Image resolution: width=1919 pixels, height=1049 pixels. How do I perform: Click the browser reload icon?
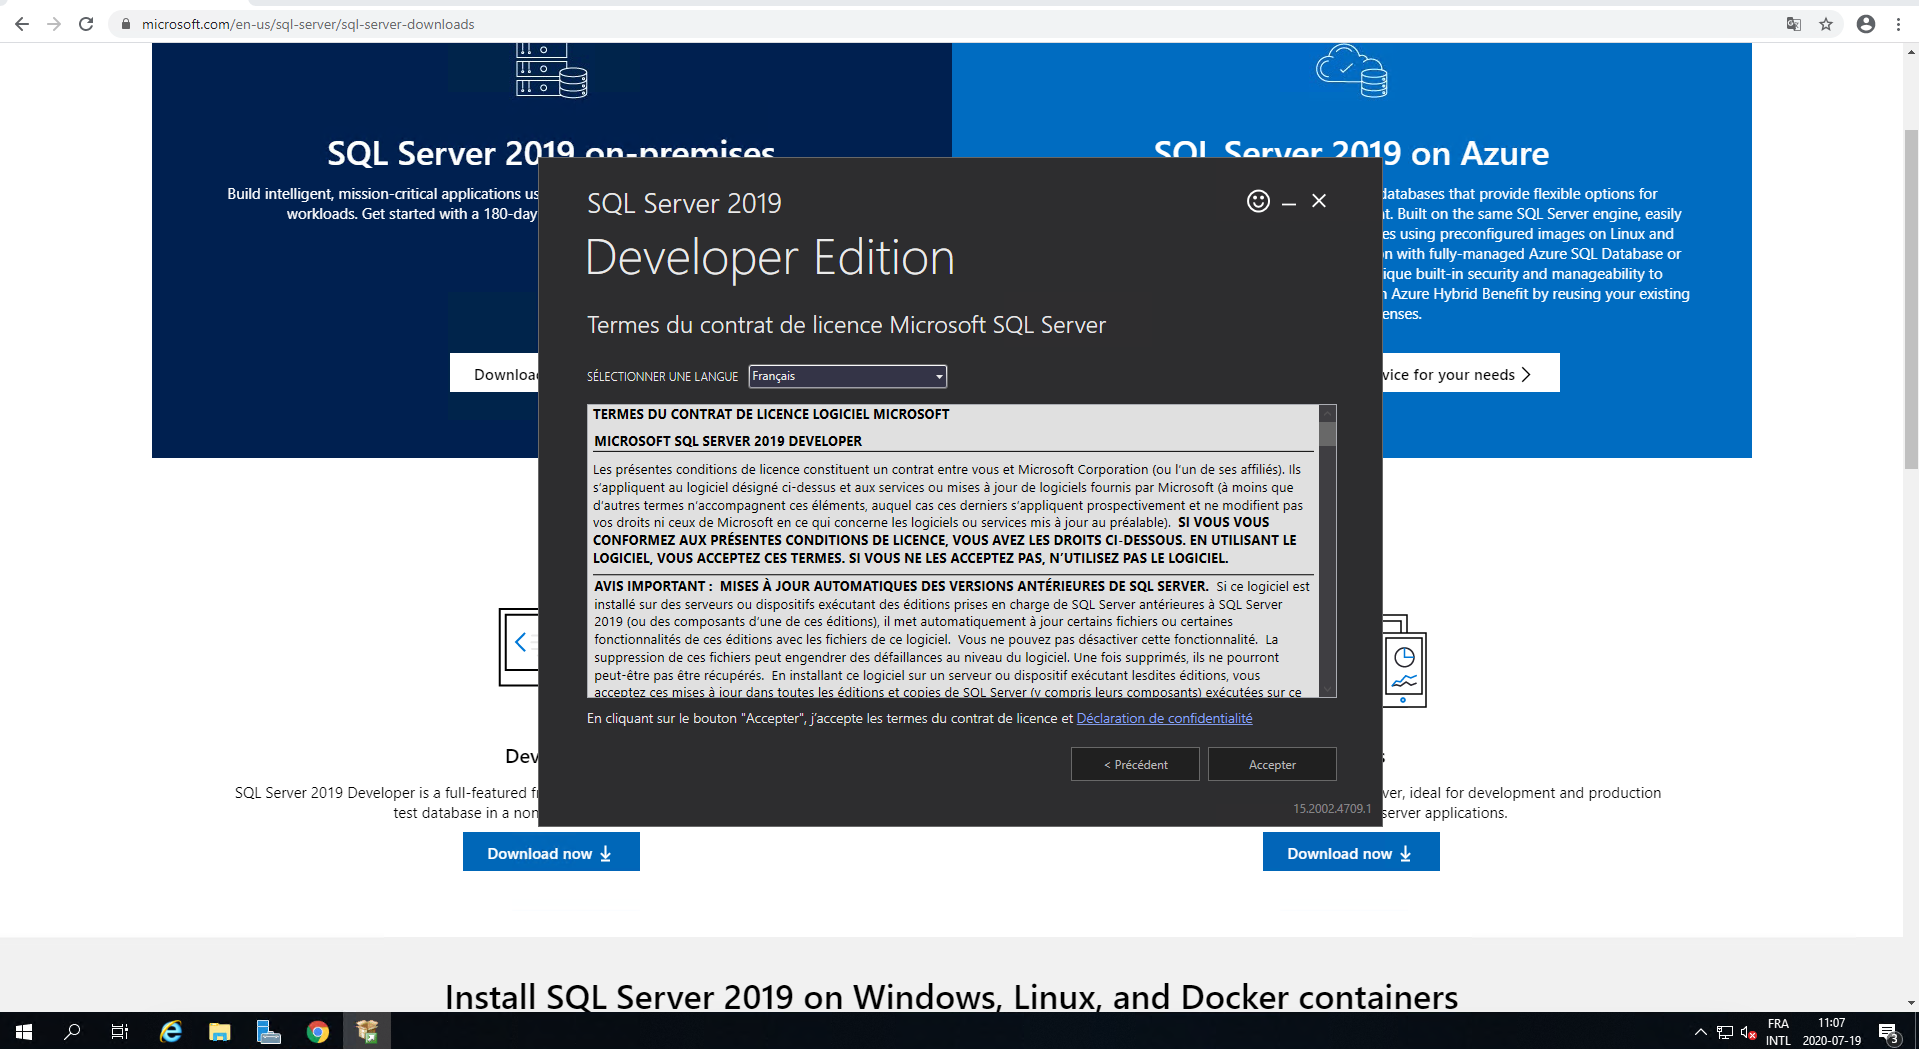coord(86,24)
